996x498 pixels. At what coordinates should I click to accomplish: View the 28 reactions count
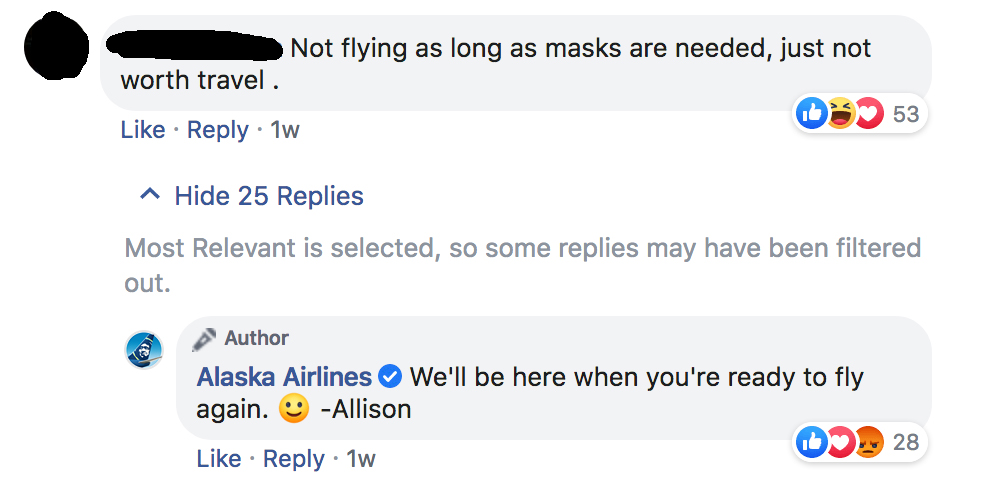tap(906, 442)
